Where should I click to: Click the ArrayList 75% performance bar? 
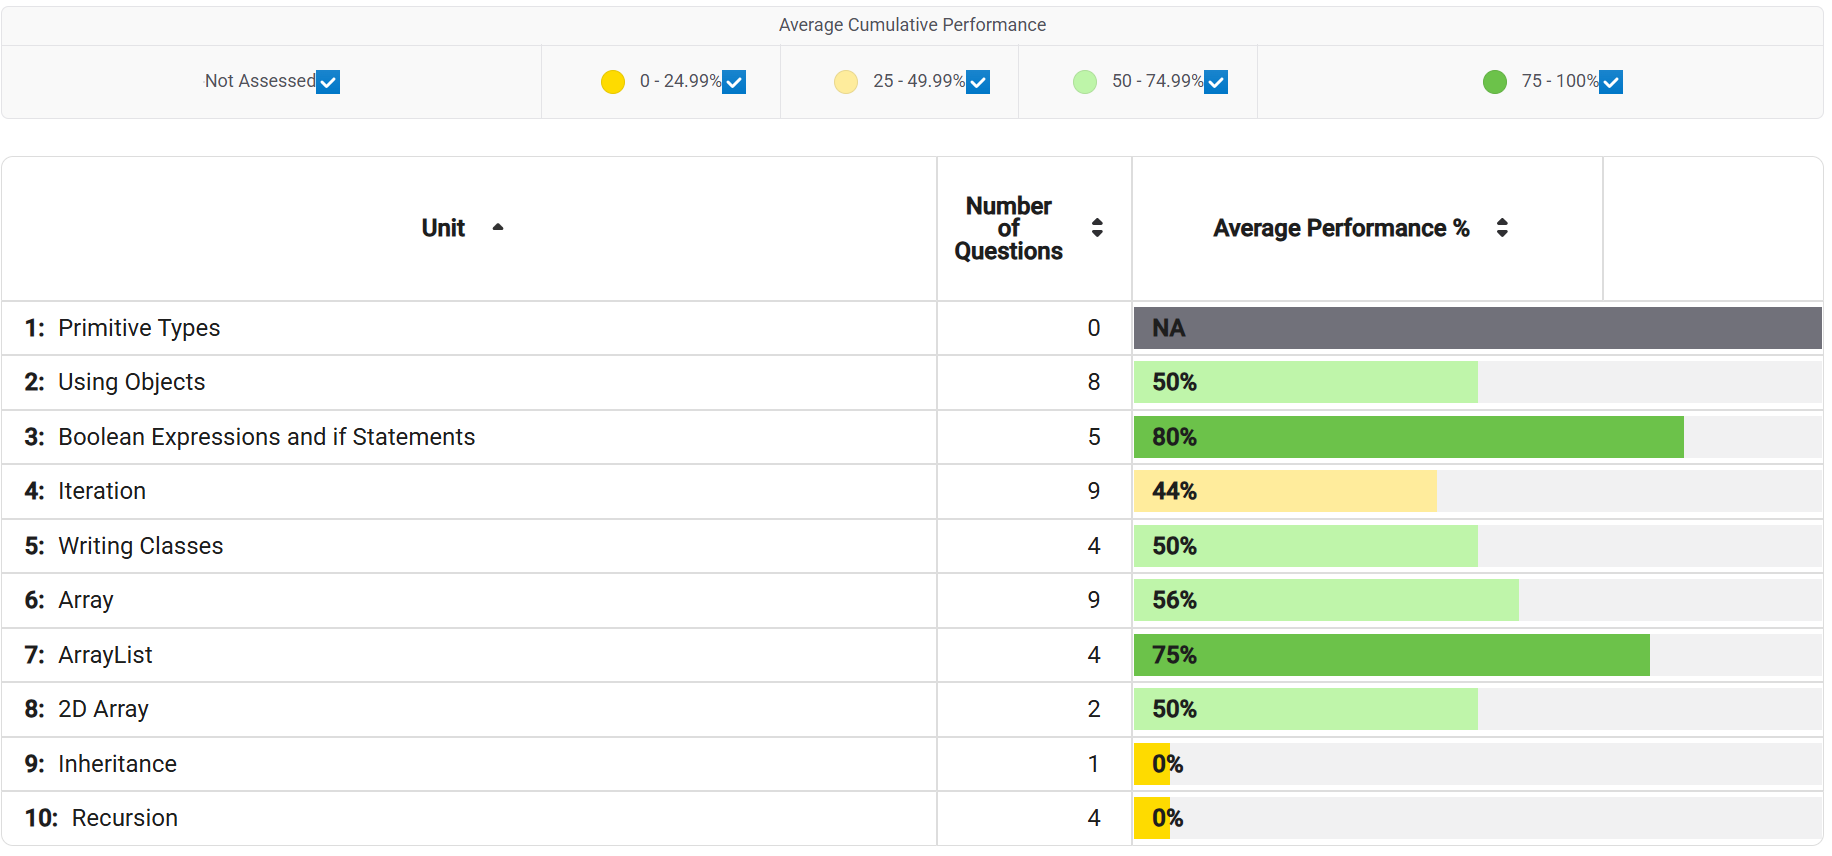(1391, 655)
